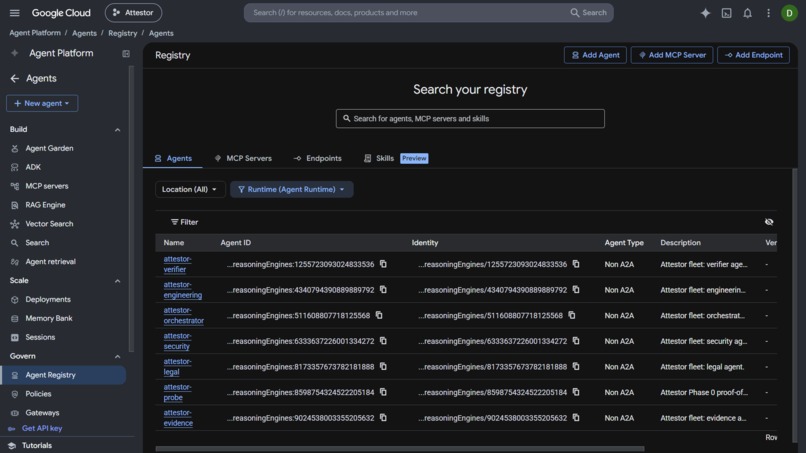Go back using the Agents arrow
This screenshot has width=806, height=453.
(14, 78)
